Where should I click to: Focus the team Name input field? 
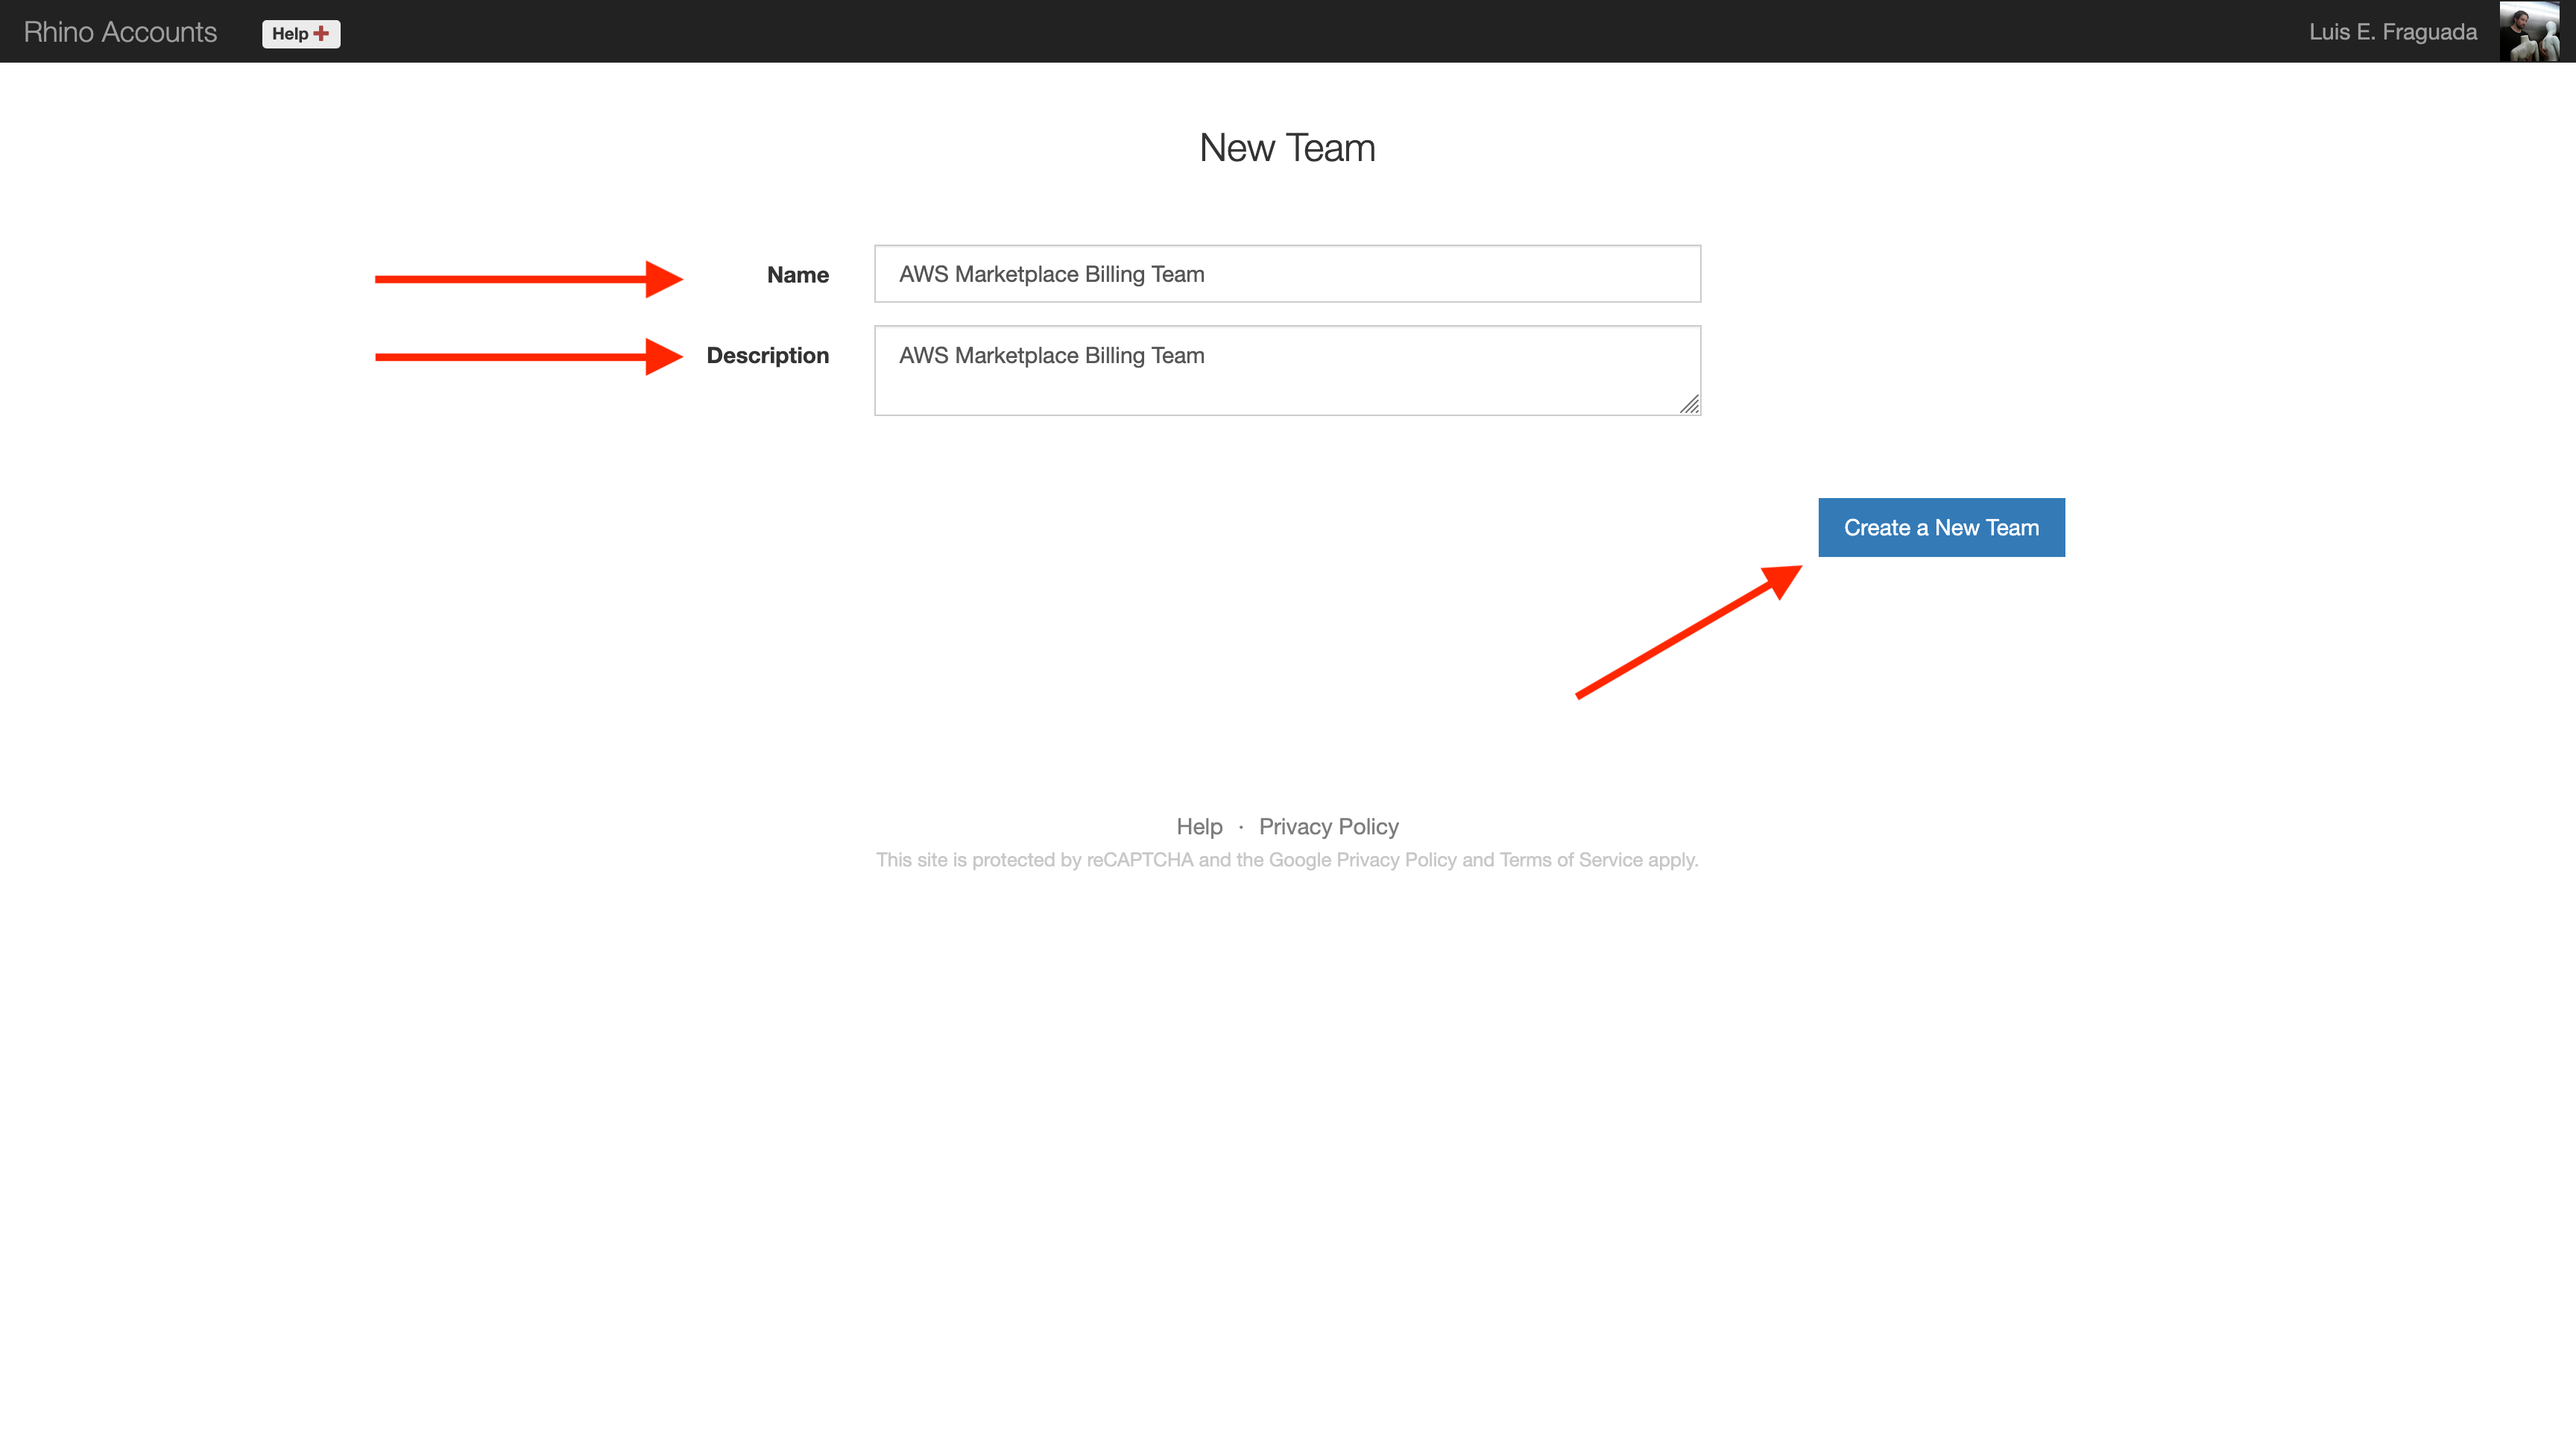[1287, 274]
